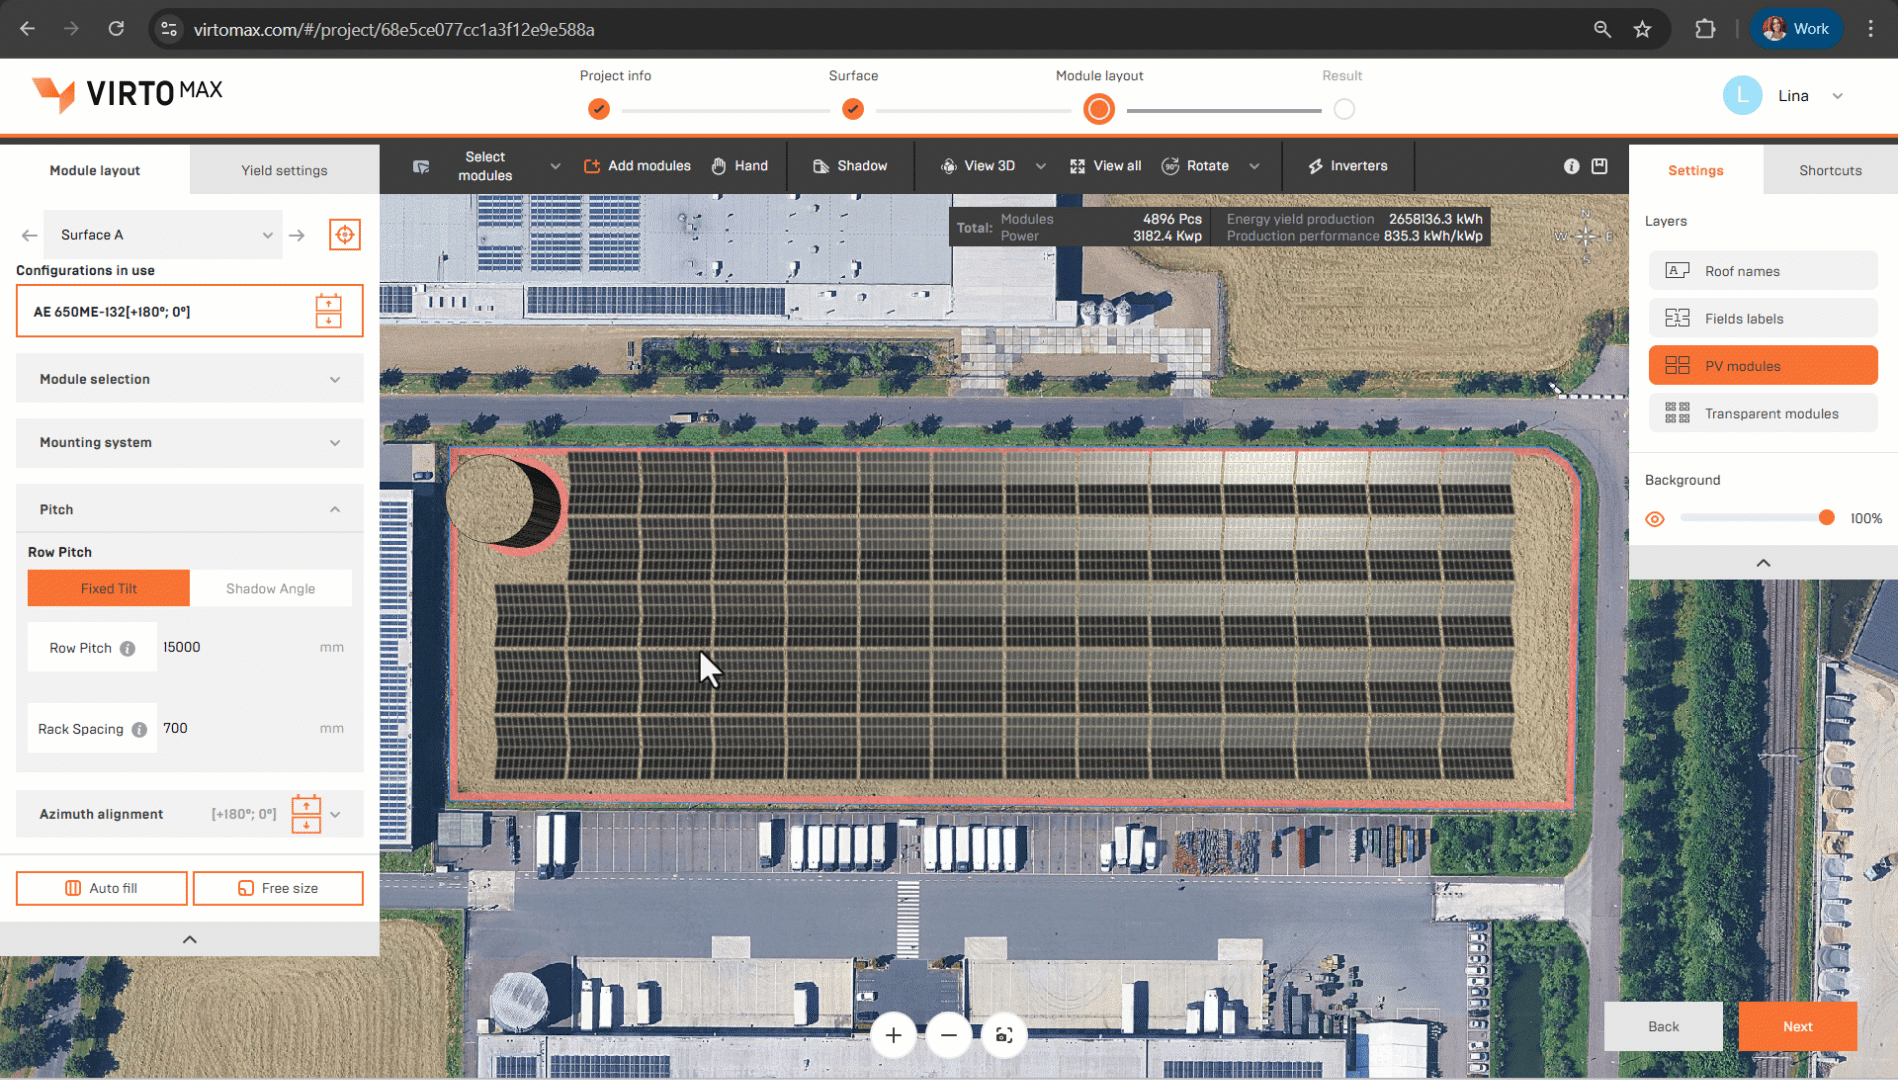This screenshot has height=1080, width=1898.
Task: Switch to the Yield settings tab
Action: 284,170
